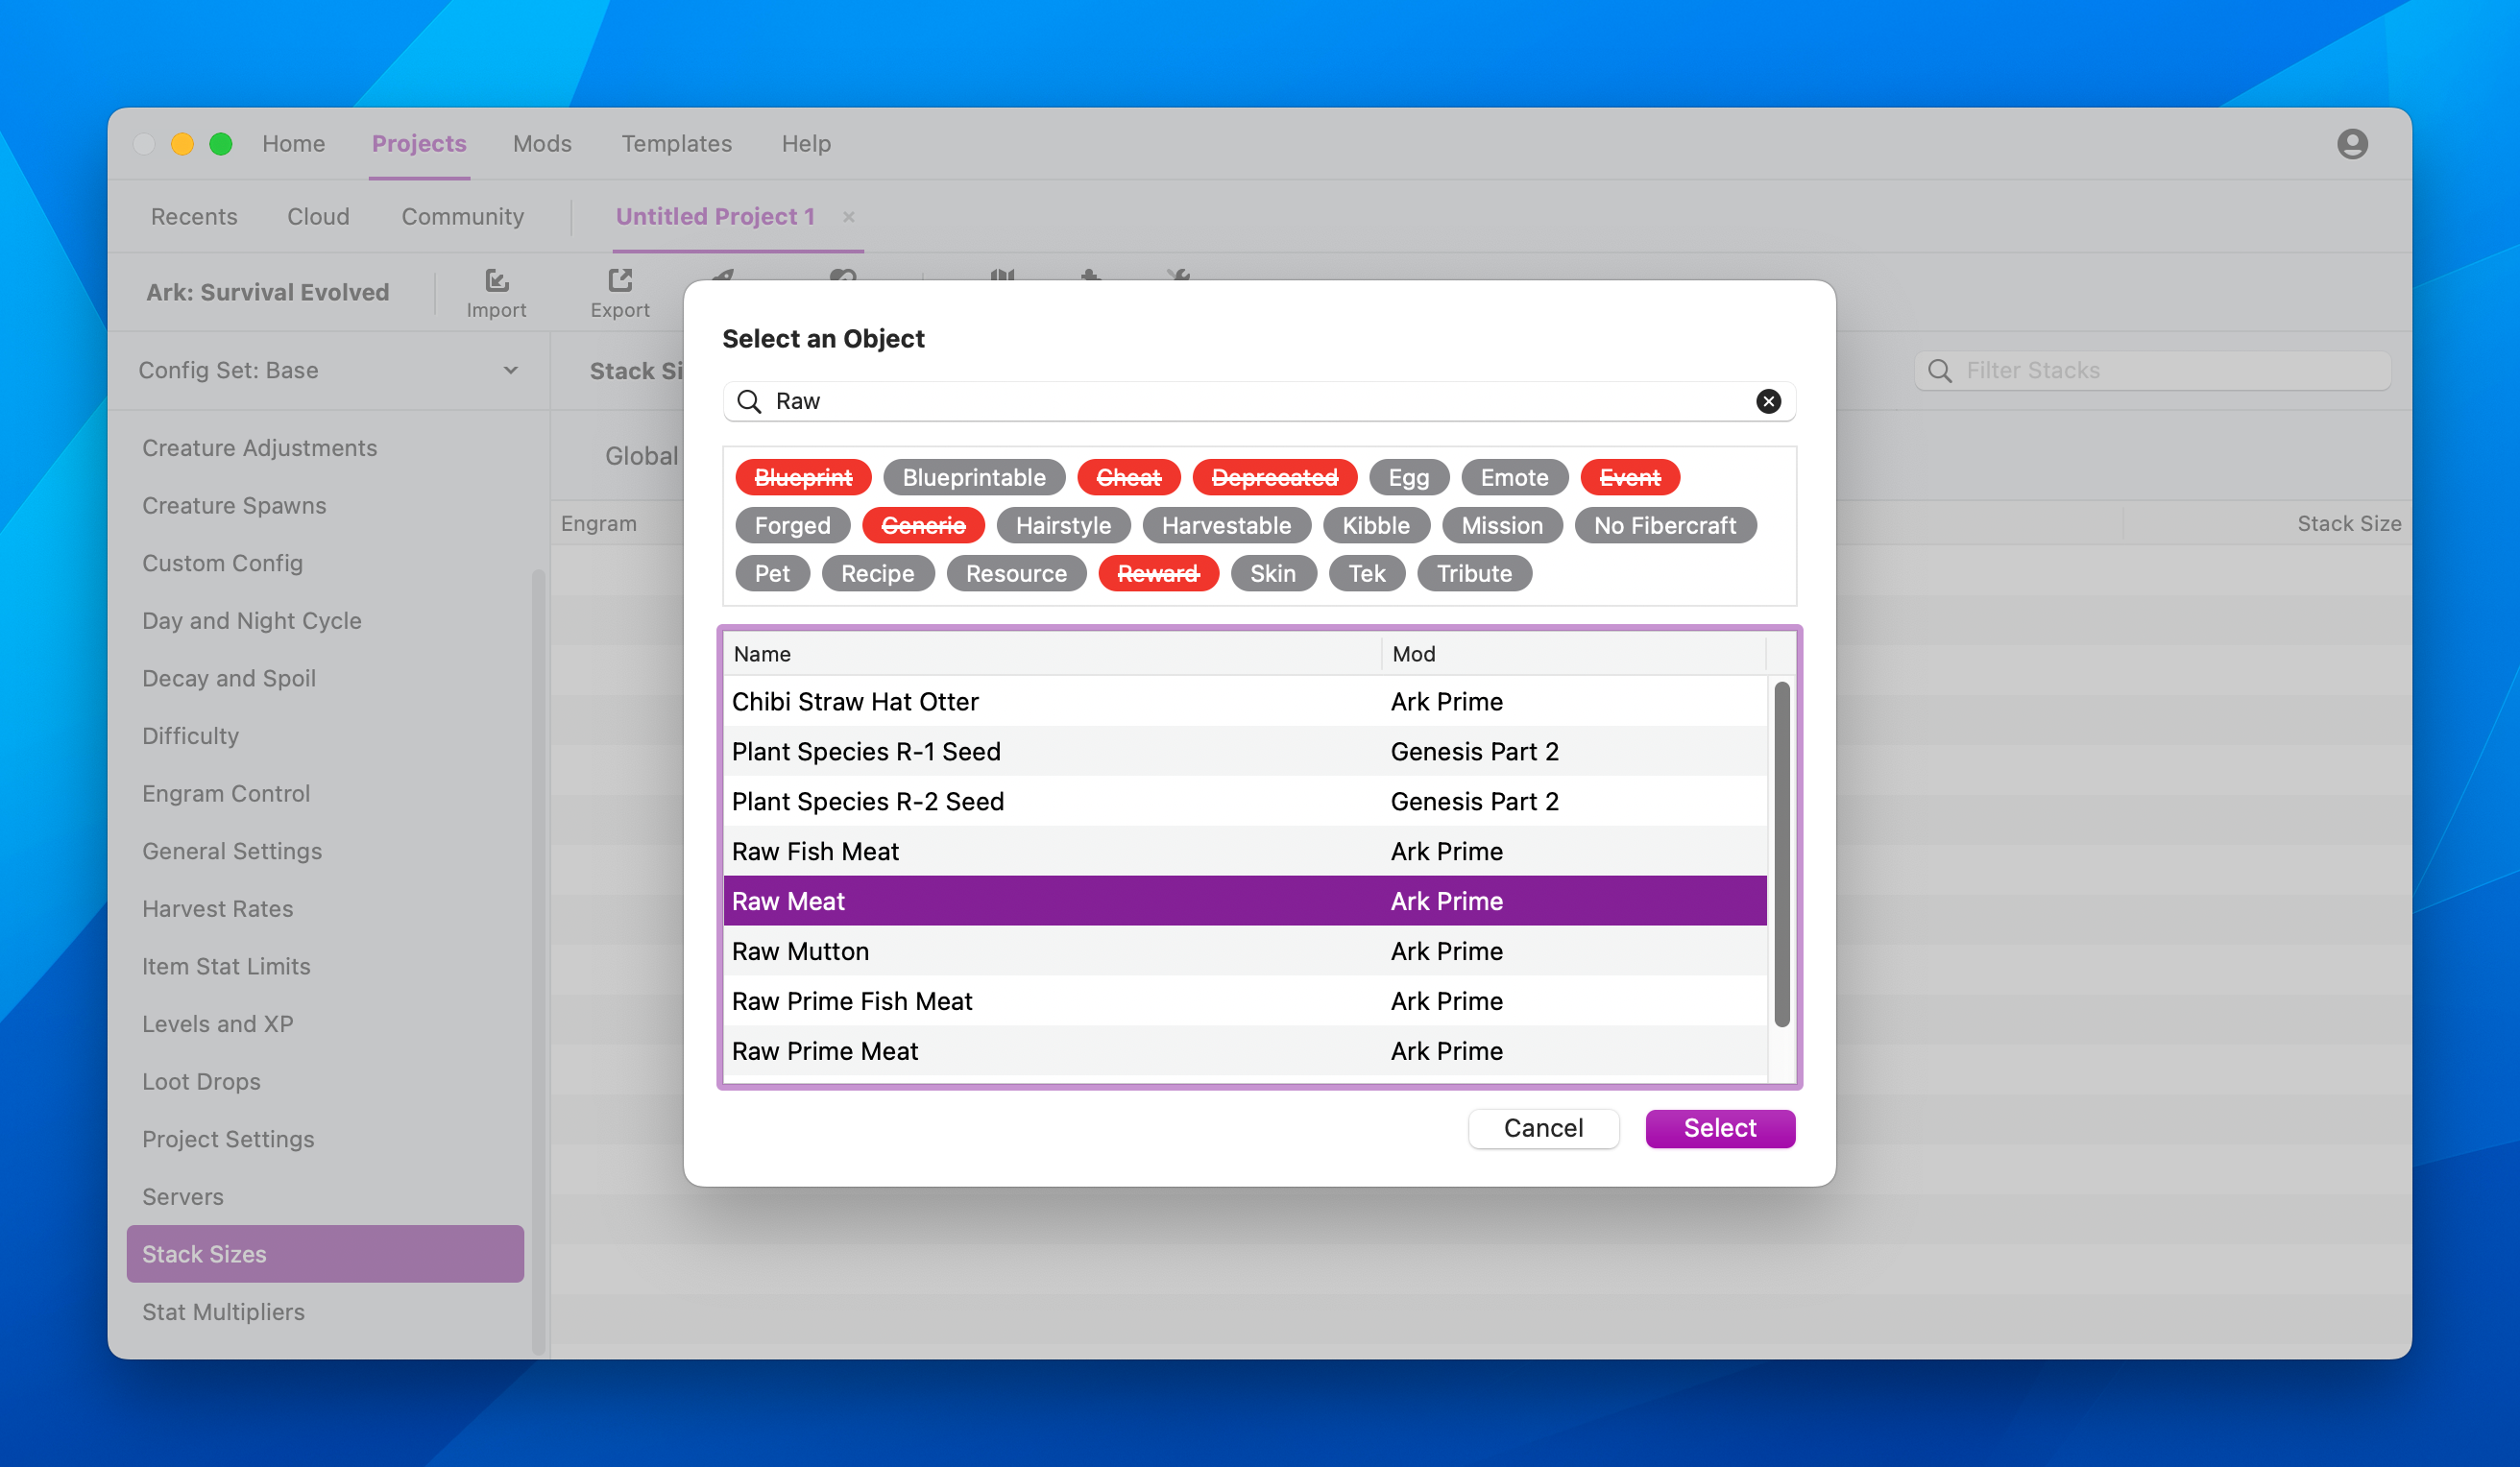Expand the Config Set: Base dropdown

(x=510, y=370)
